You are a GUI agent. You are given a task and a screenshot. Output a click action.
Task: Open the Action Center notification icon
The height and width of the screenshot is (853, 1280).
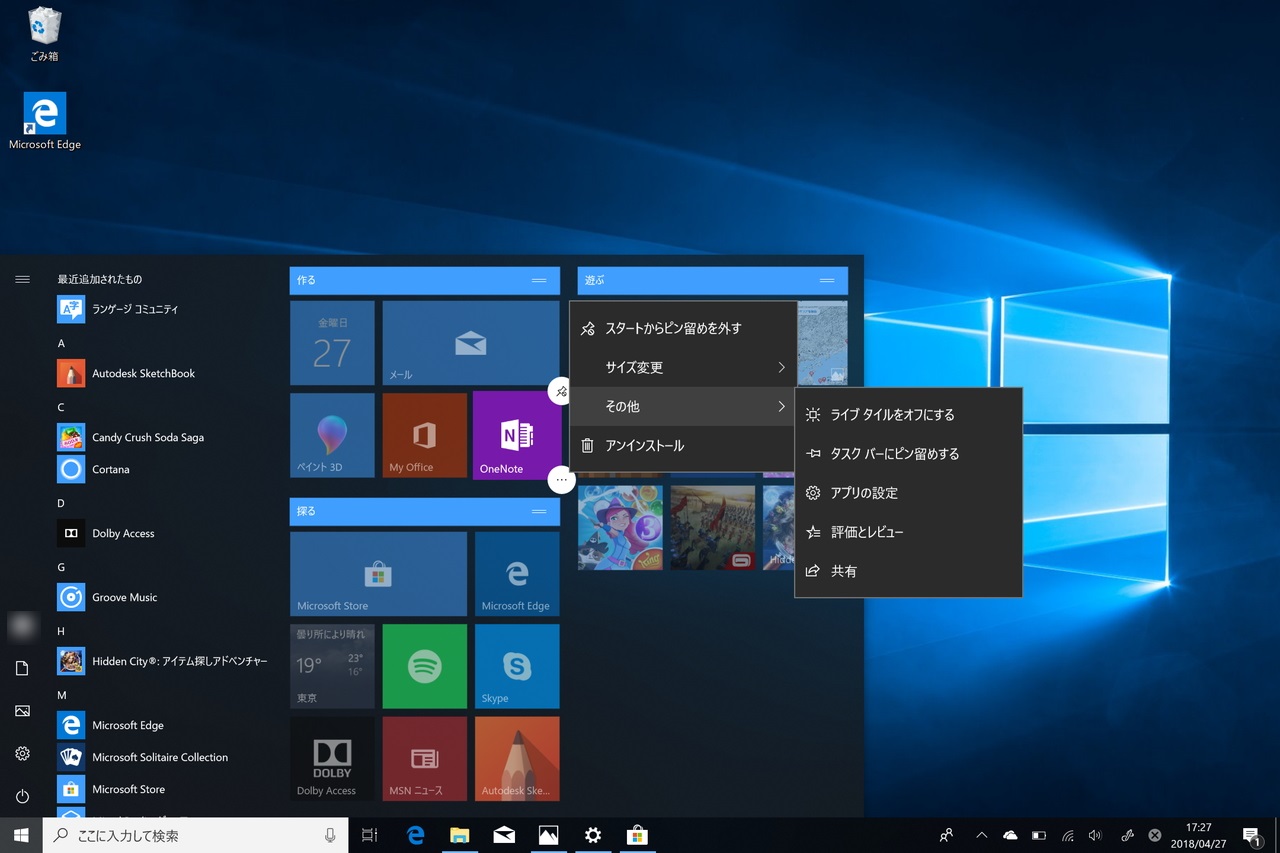[x=1251, y=835]
